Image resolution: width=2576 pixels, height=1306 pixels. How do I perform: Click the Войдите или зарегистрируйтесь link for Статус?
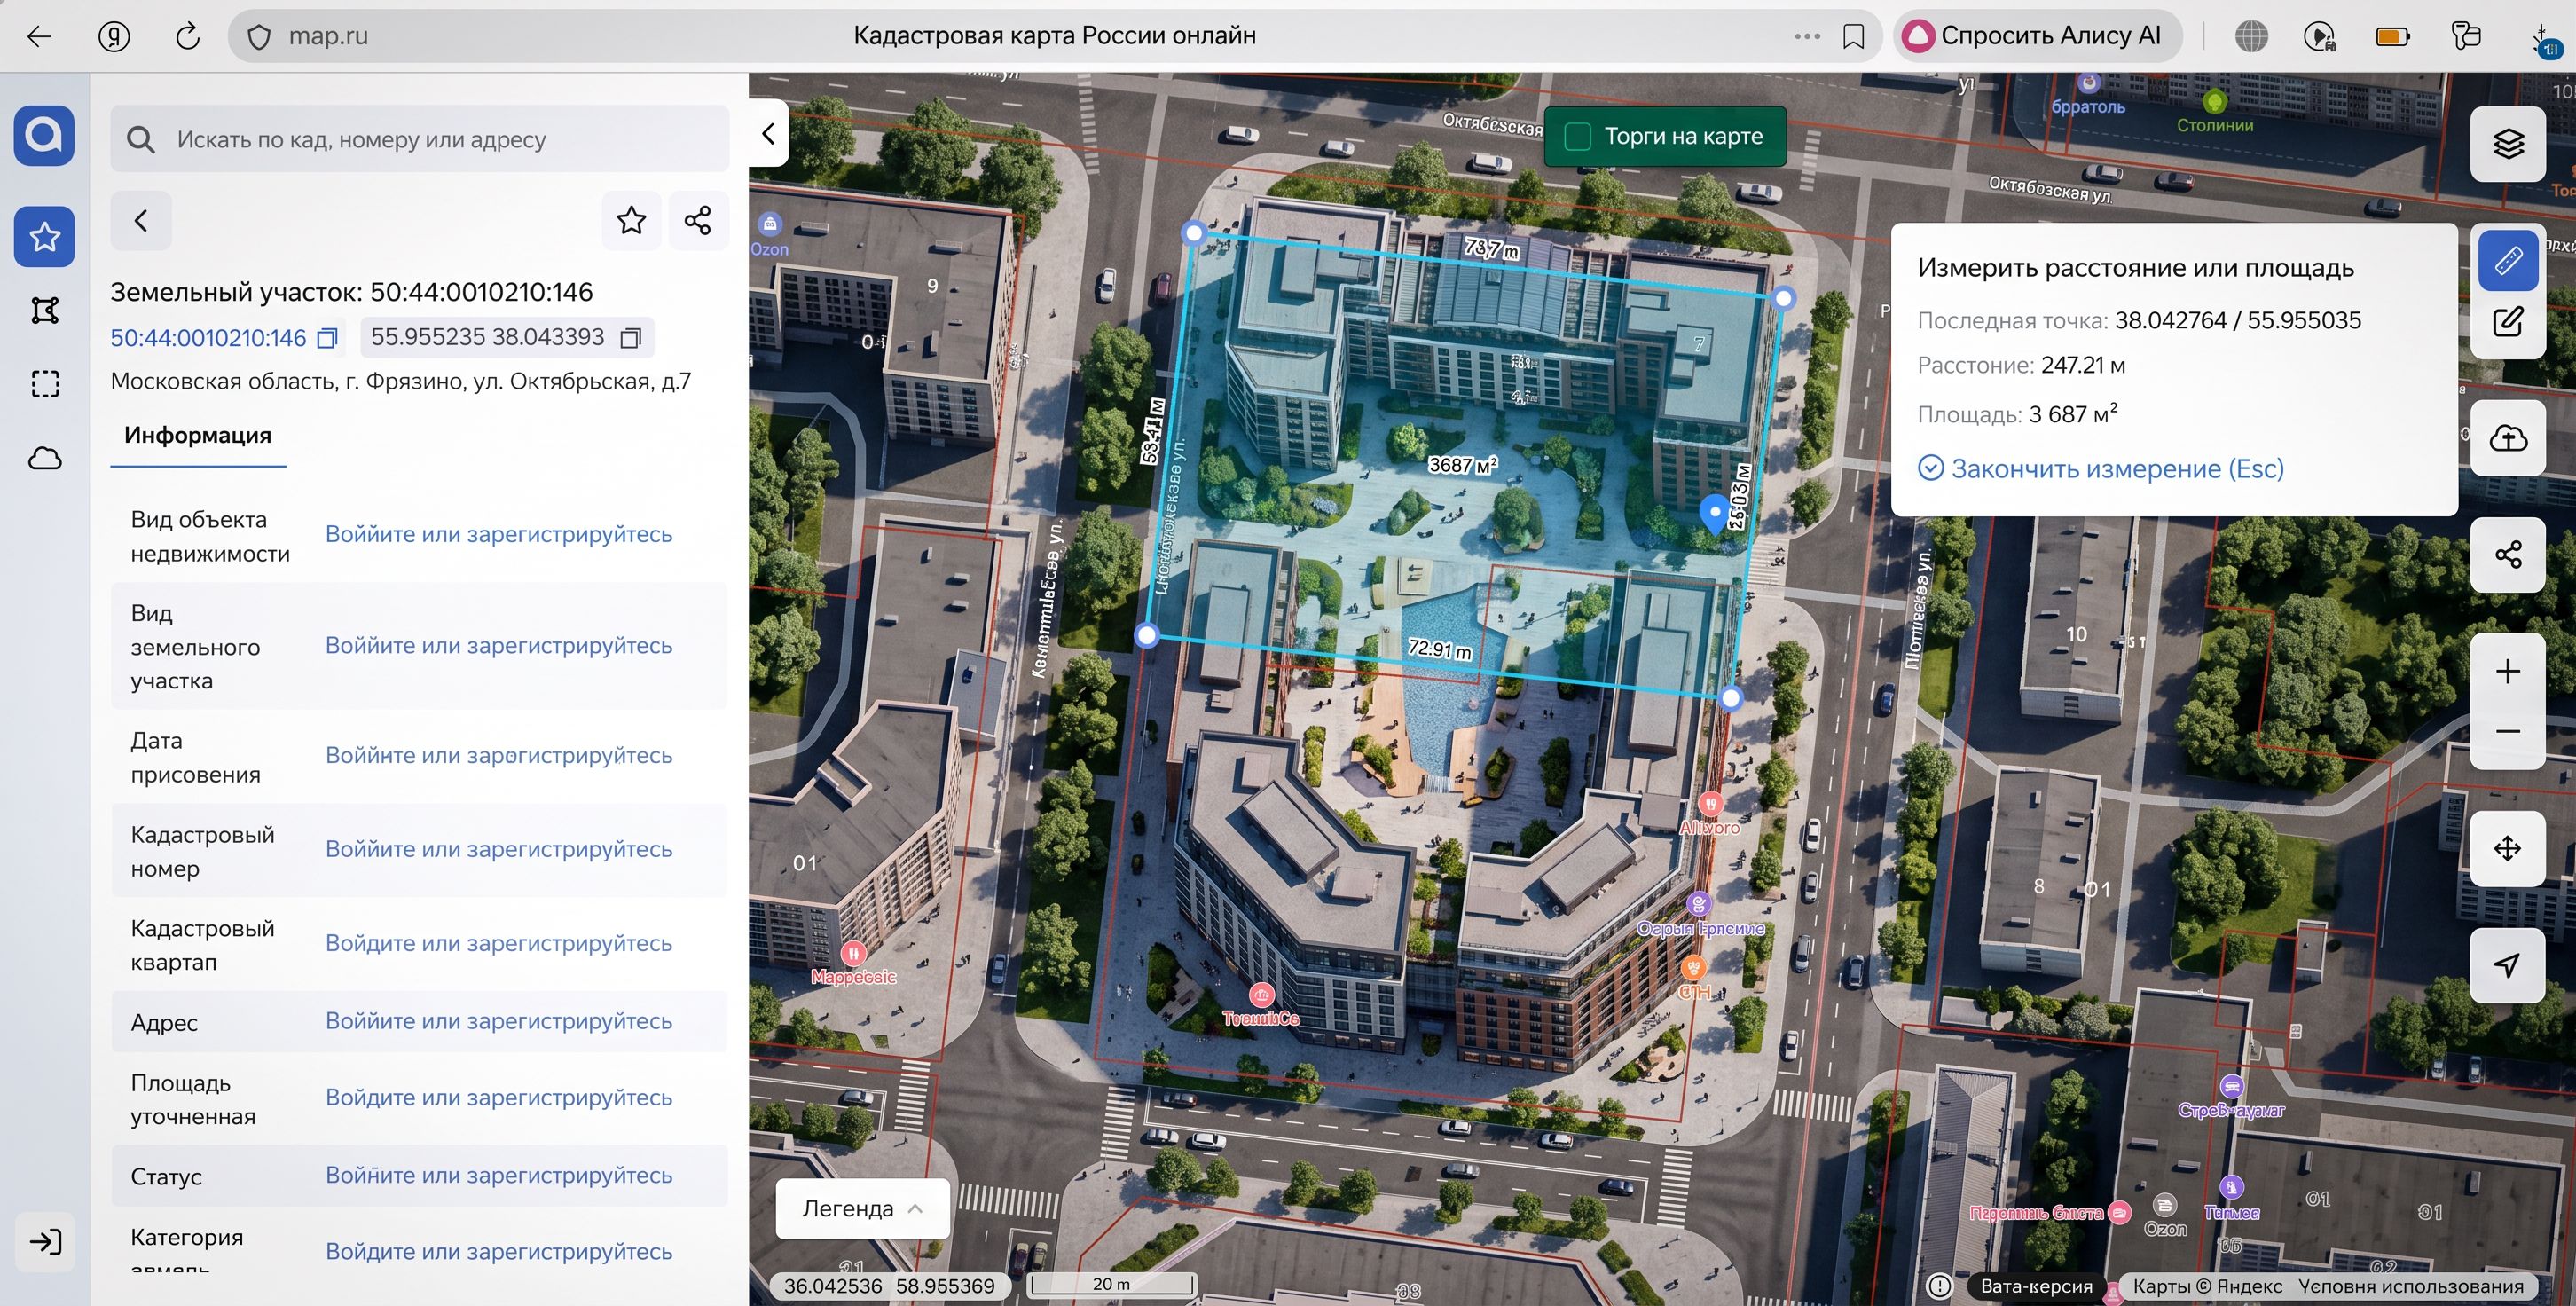pos(498,1175)
